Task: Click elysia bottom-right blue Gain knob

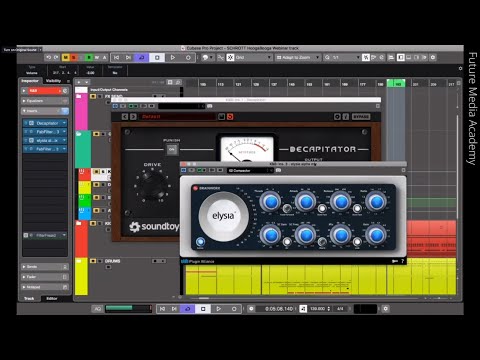Action: pyautogui.click(x=376, y=235)
